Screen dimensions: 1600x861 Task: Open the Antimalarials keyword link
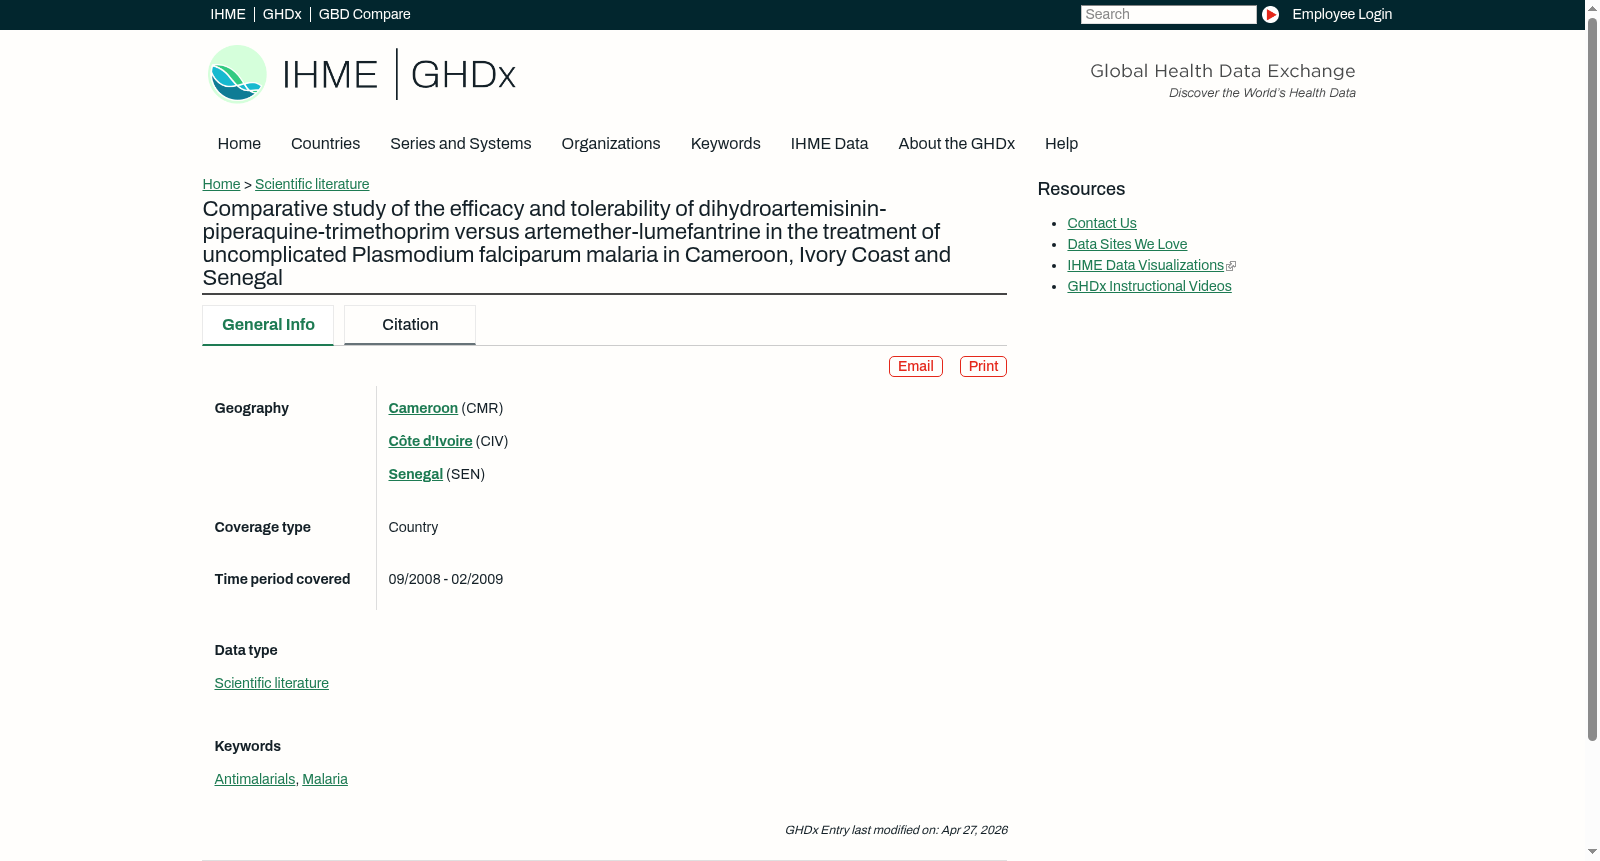point(255,779)
